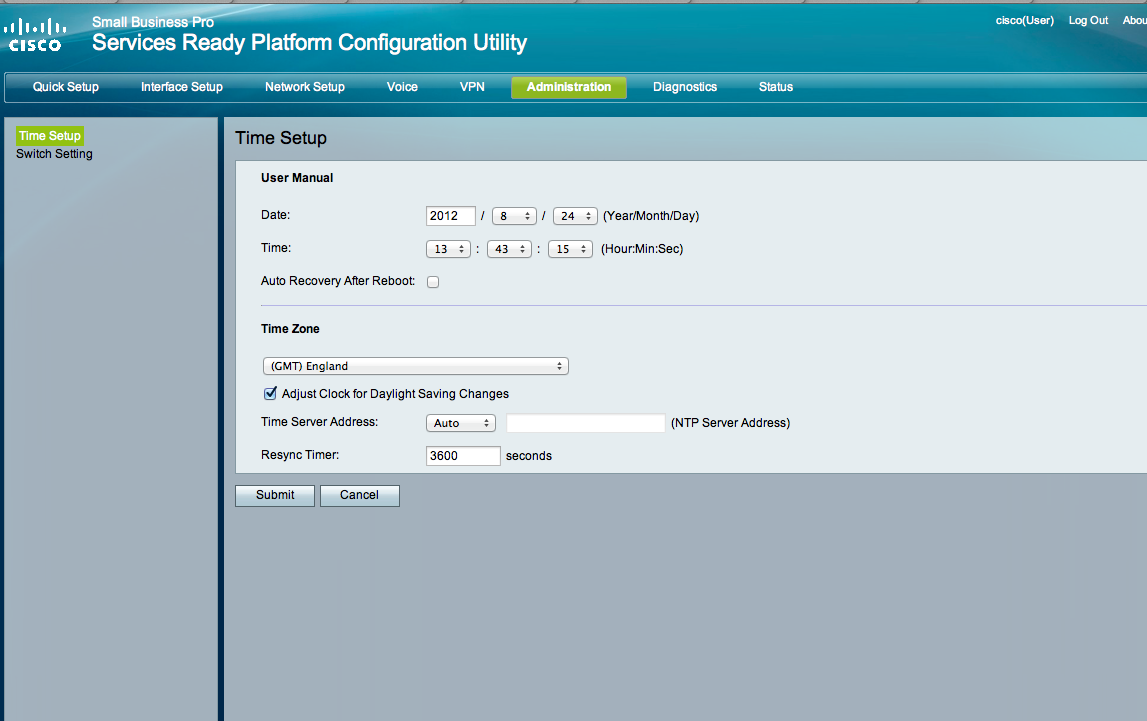Go to the Voice tab
Viewport: 1147px width, 721px height.
pos(402,87)
